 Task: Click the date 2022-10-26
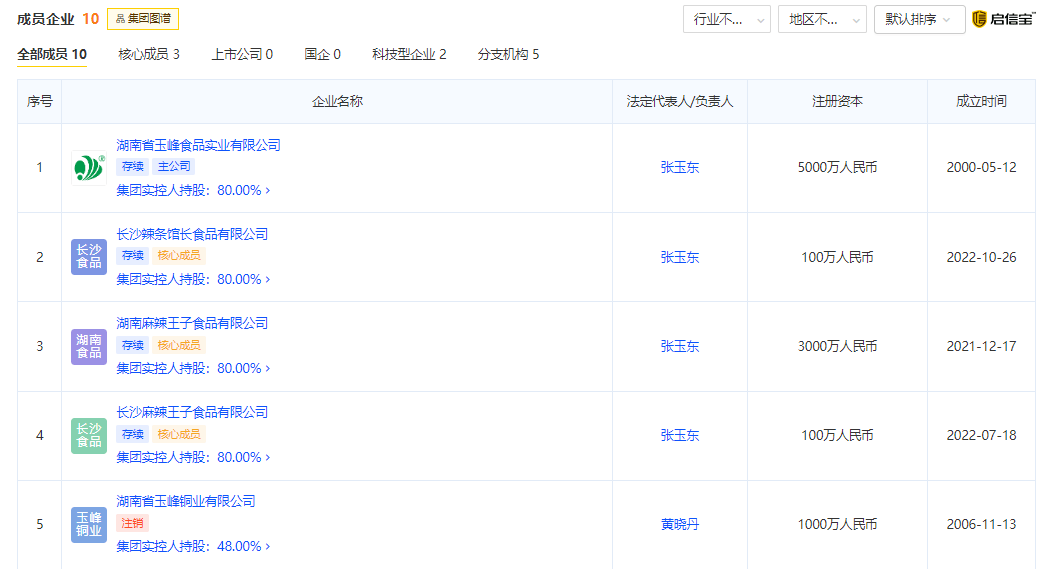pos(981,257)
